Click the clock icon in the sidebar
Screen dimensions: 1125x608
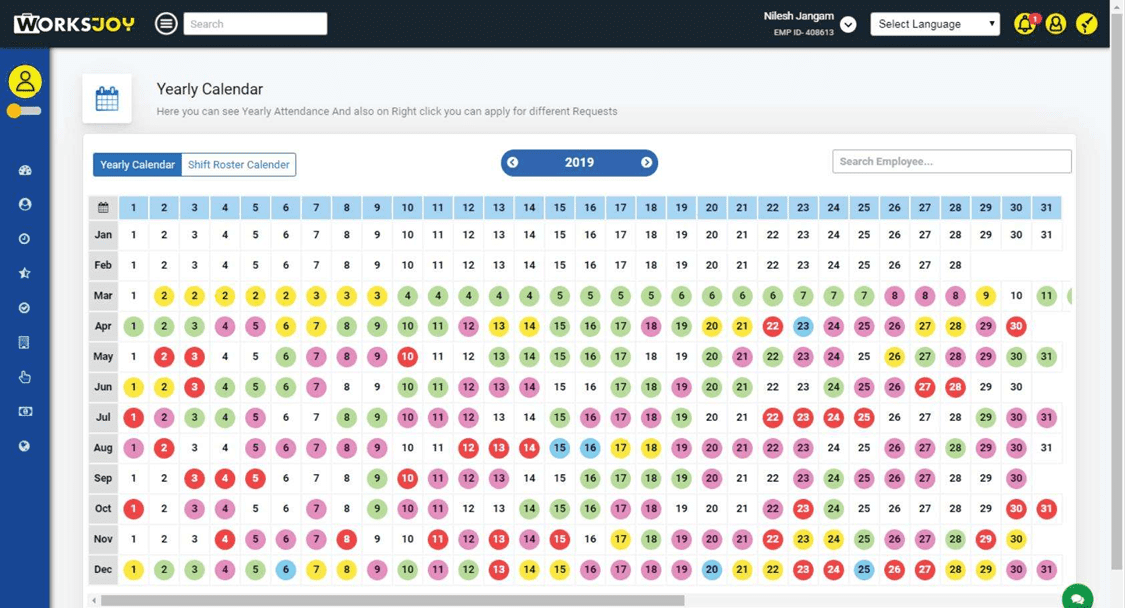pos(25,239)
